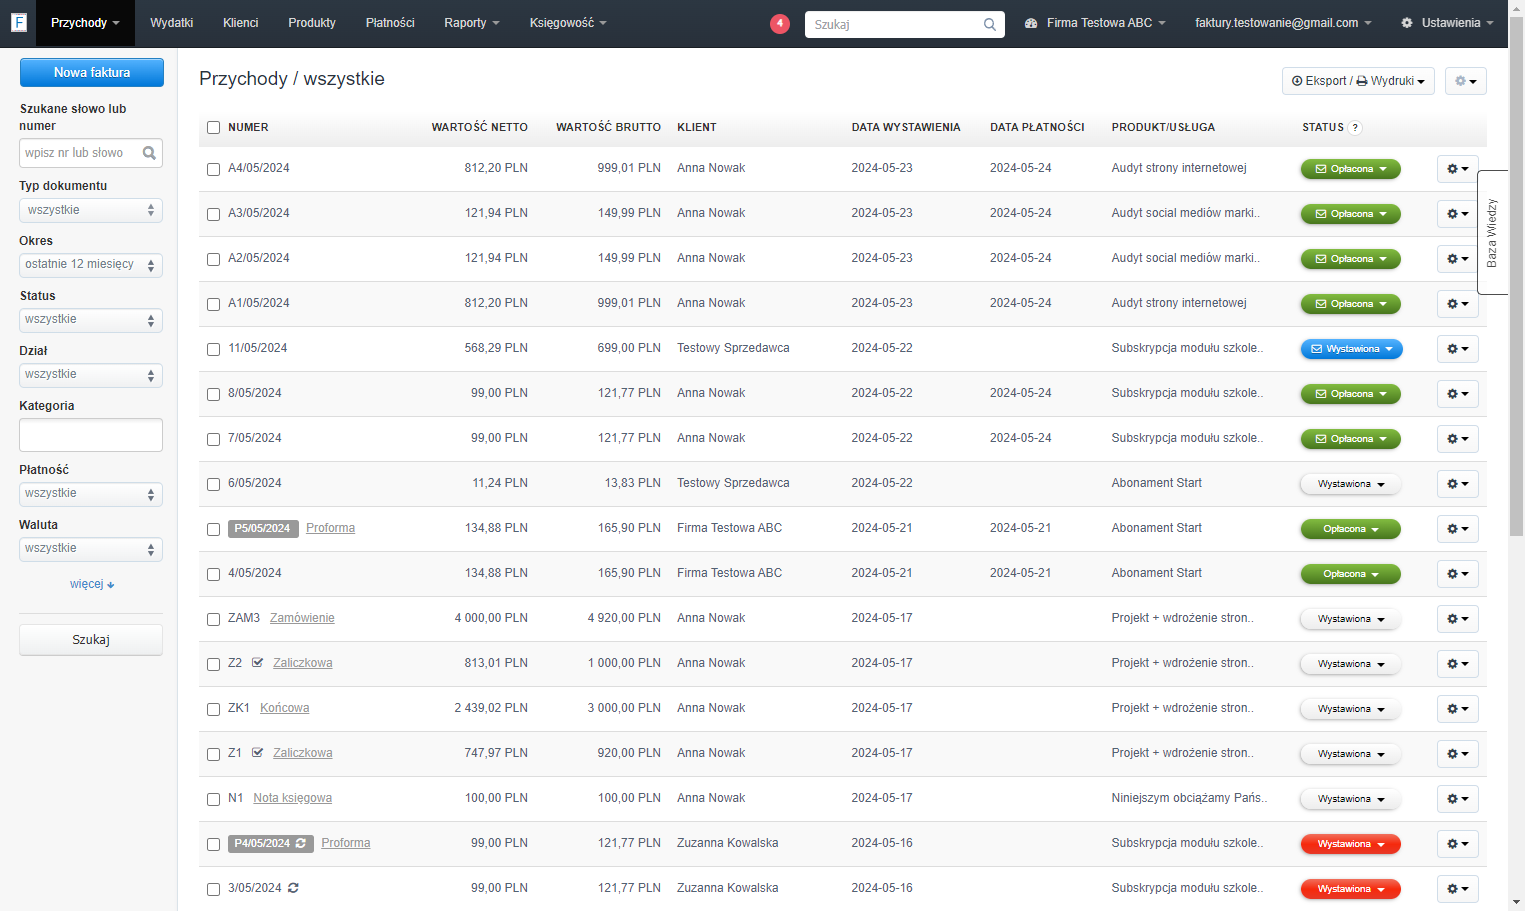Image resolution: width=1525 pixels, height=911 pixels.
Task: Open the Przychody menu in the navbar
Action: pyautogui.click(x=85, y=23)
